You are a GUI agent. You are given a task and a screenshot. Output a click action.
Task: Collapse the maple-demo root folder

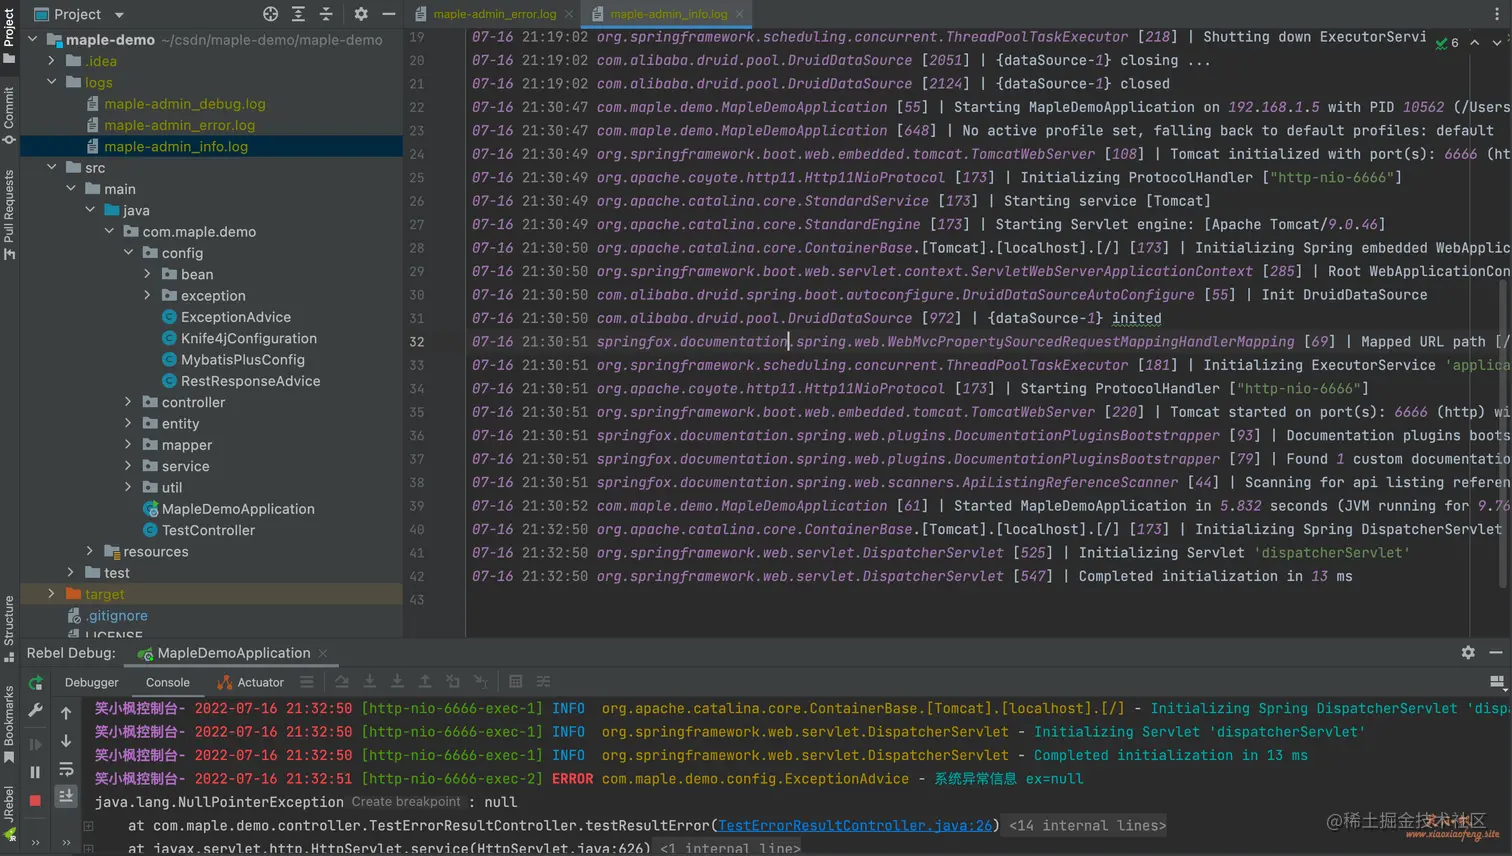click(33, 40)
